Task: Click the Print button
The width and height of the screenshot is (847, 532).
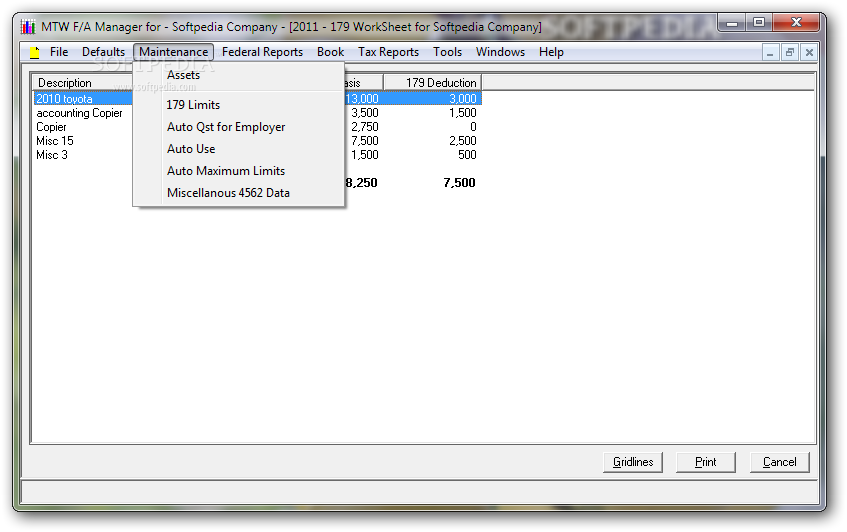Action: [705, 462]
